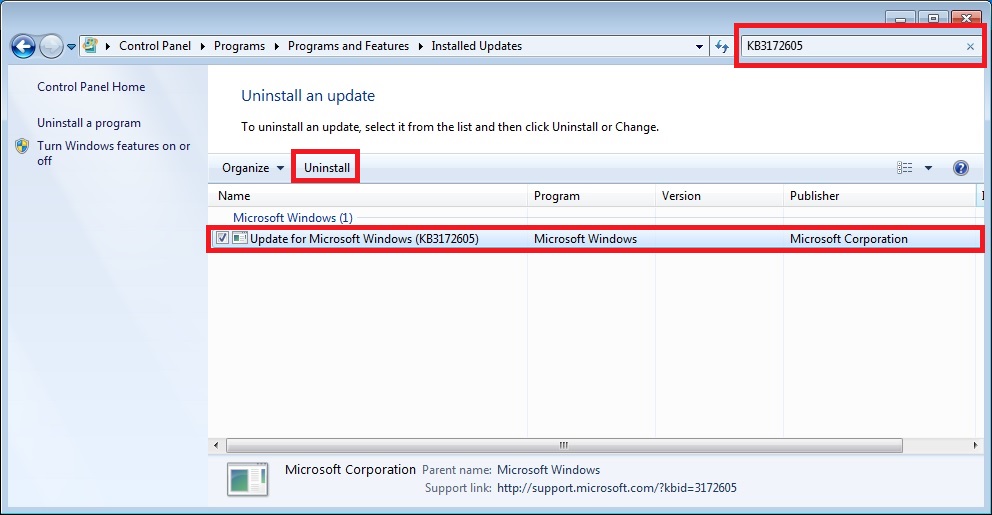
Task: Click the update icon next to KB3172605
Action: pos(240,238)
